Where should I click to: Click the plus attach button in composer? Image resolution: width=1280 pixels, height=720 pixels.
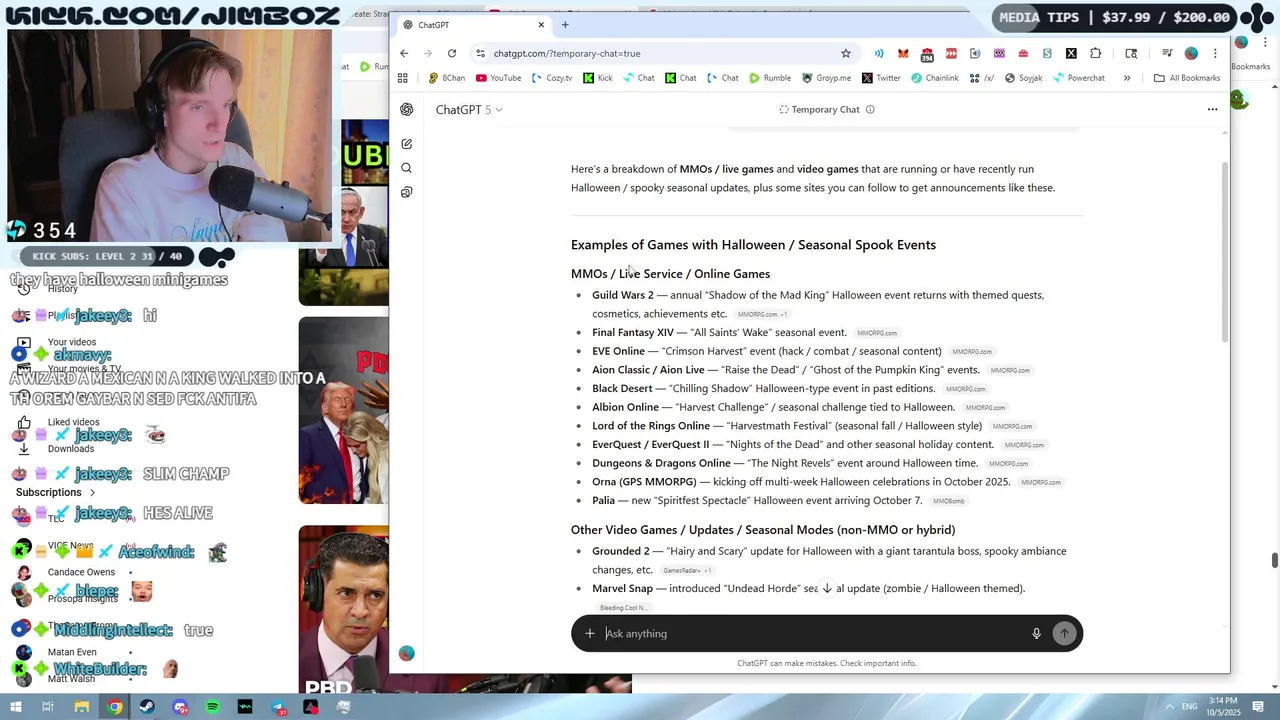click(x=590, y=633)
